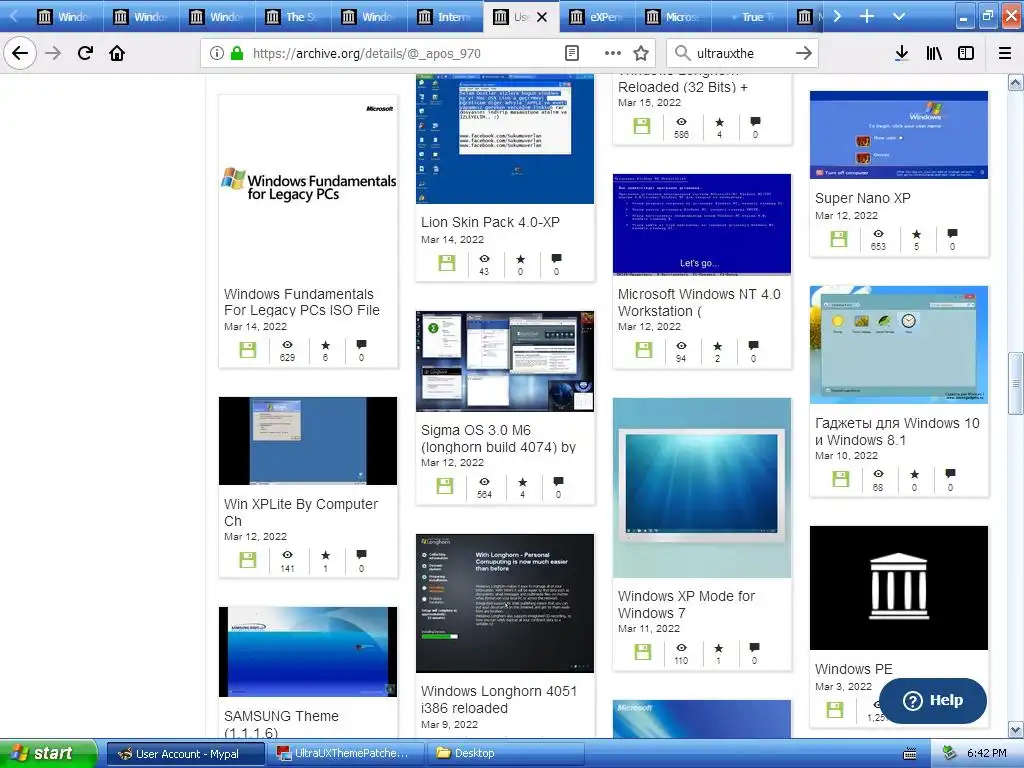The width and height of the screenshot is (1024, 768).
Task: Click Windows 10 gadgets thumbnail
Action: (899, 345)
